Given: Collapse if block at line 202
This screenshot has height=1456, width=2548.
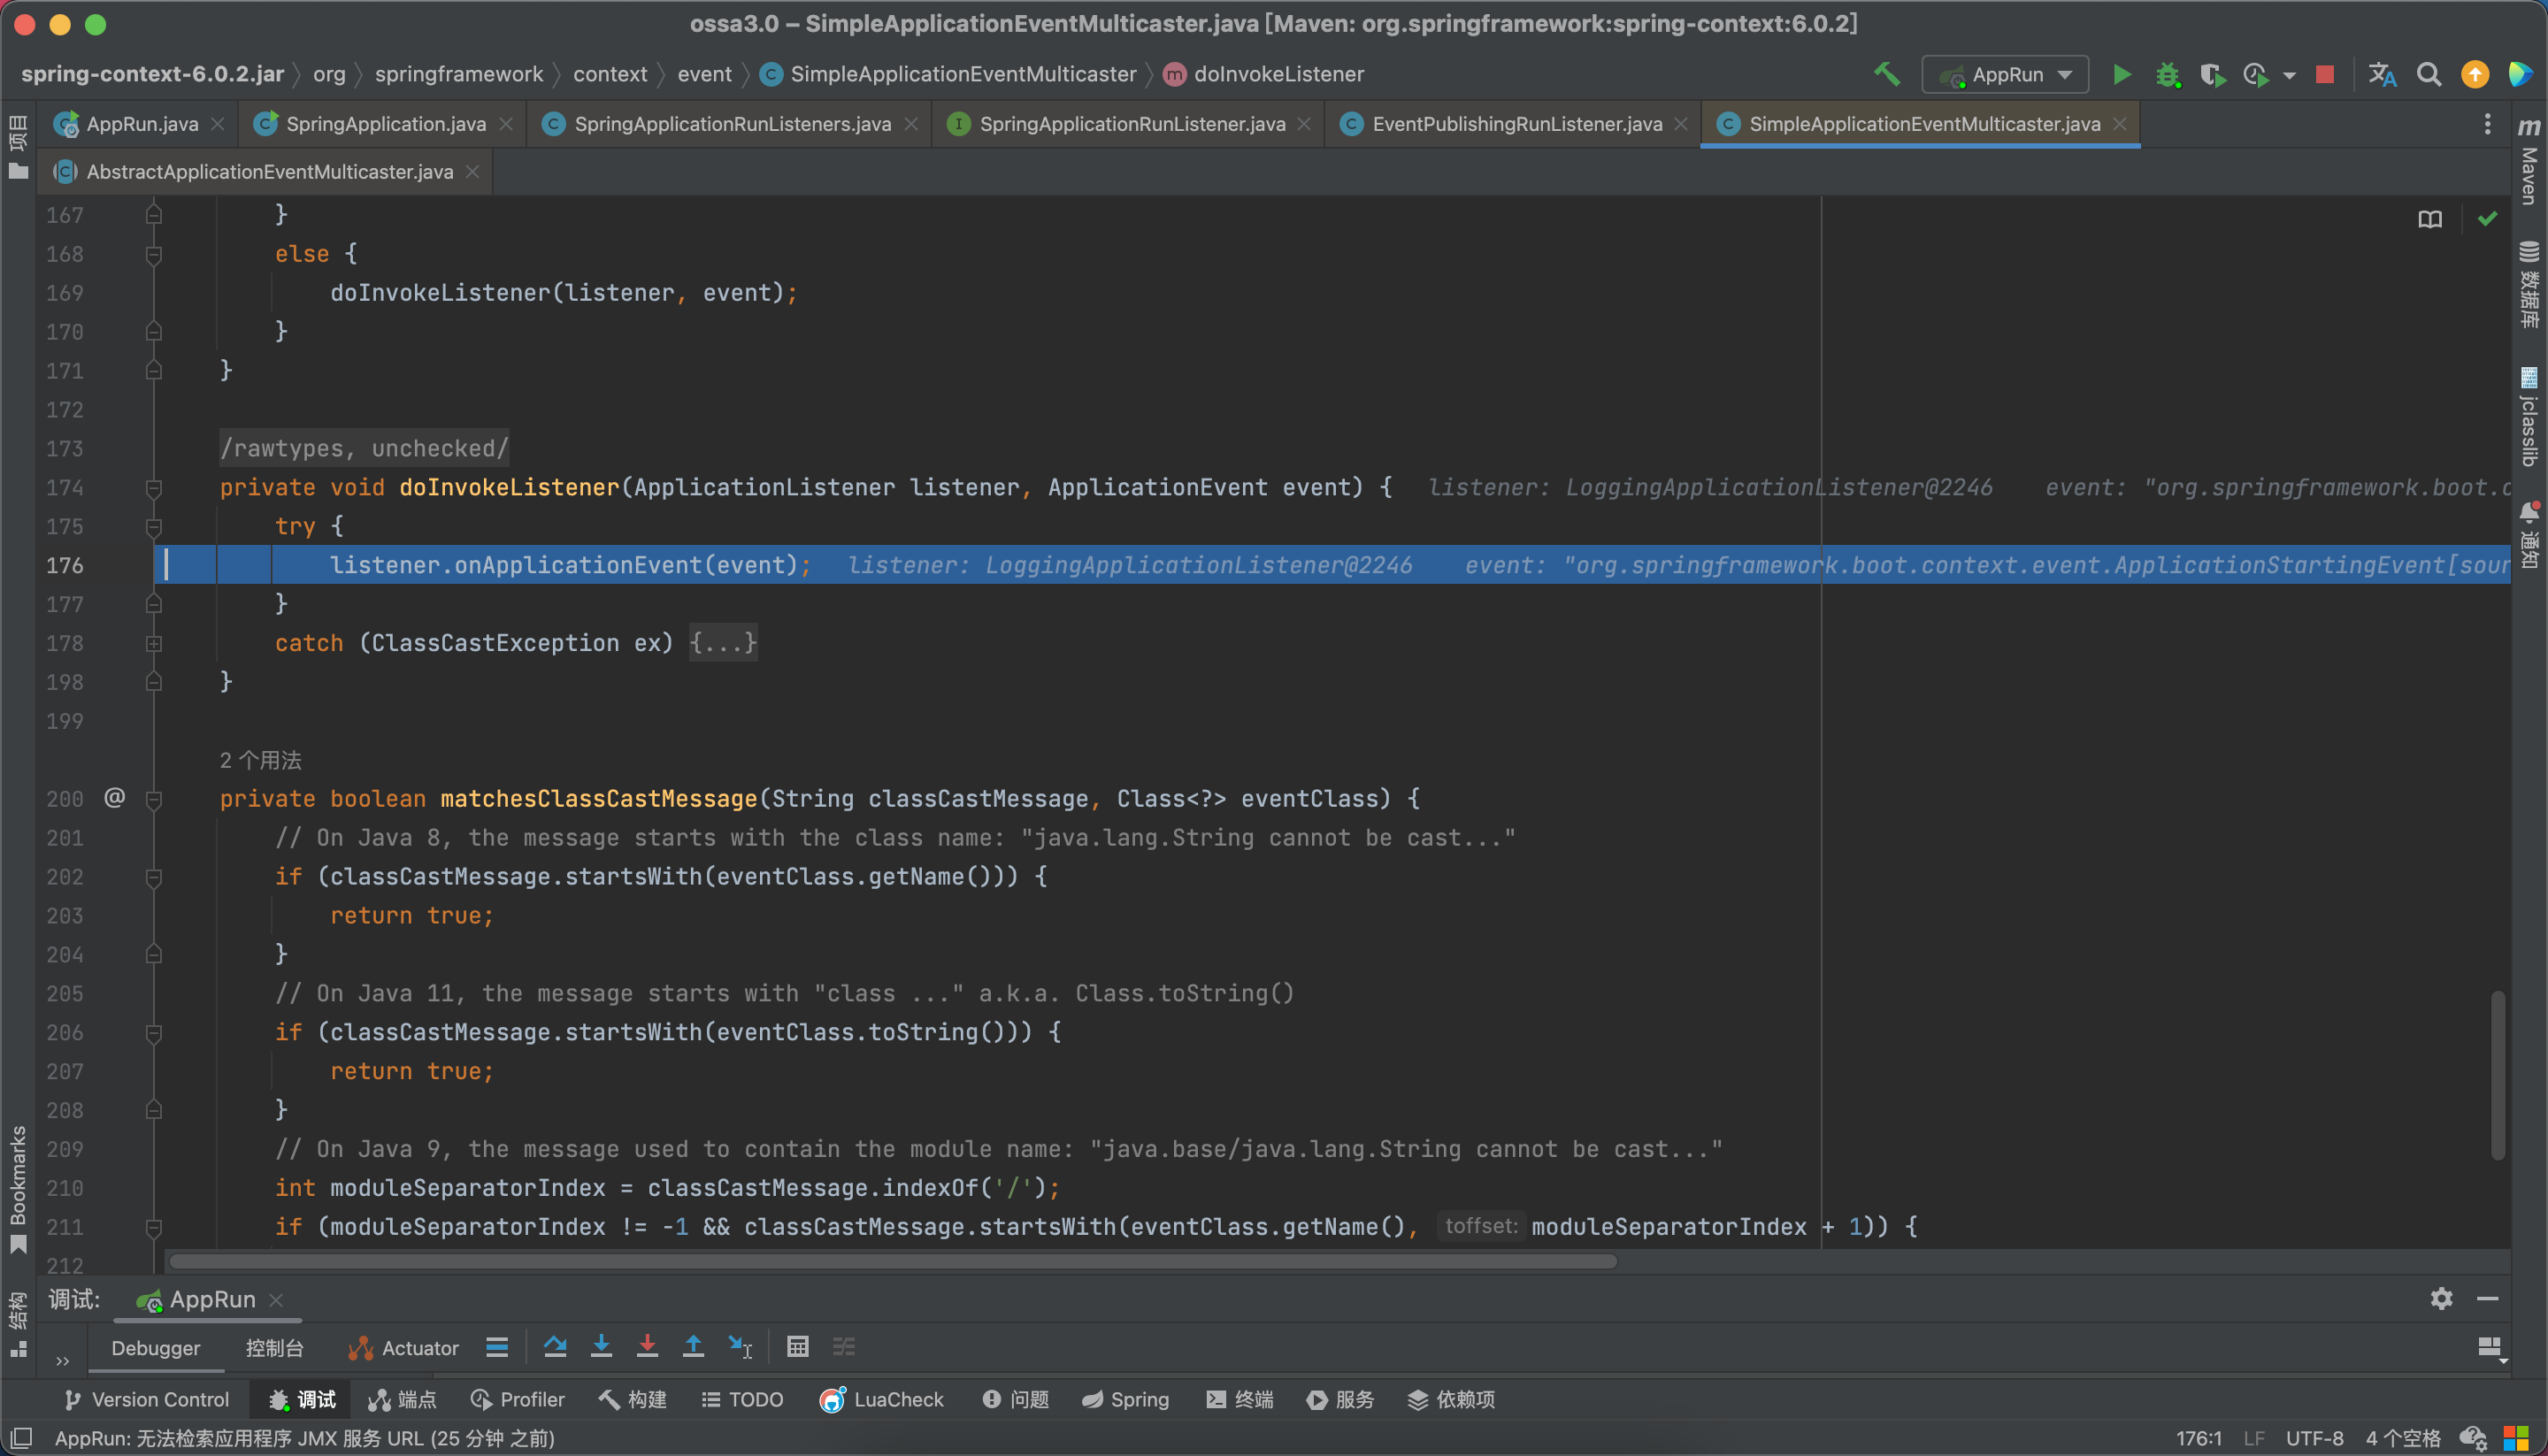Looking at the screenshot, I should click(x=154, y=877).
